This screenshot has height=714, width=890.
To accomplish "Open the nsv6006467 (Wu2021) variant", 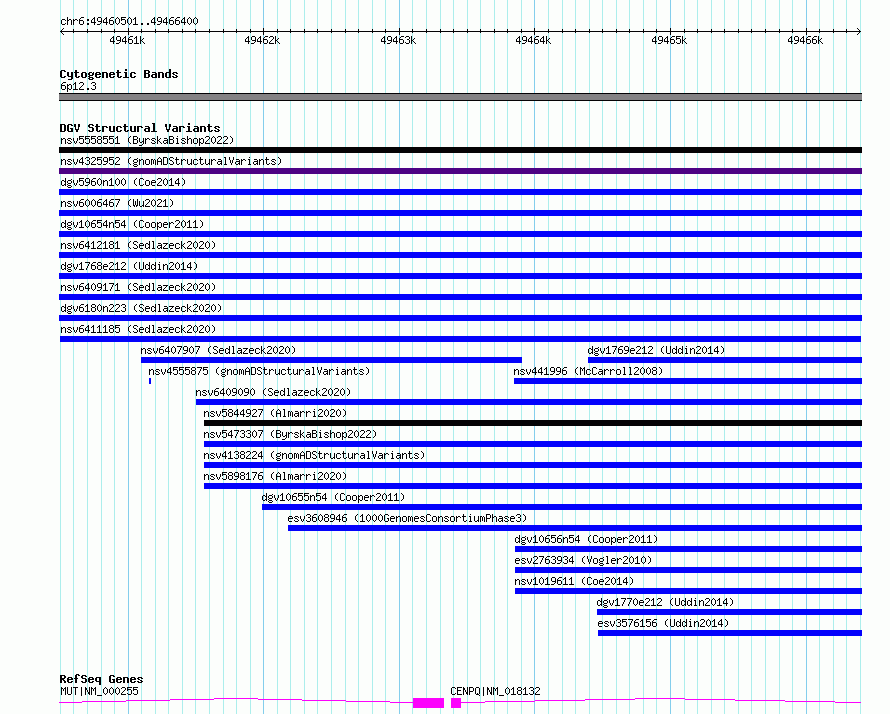I will click(117, 203).
